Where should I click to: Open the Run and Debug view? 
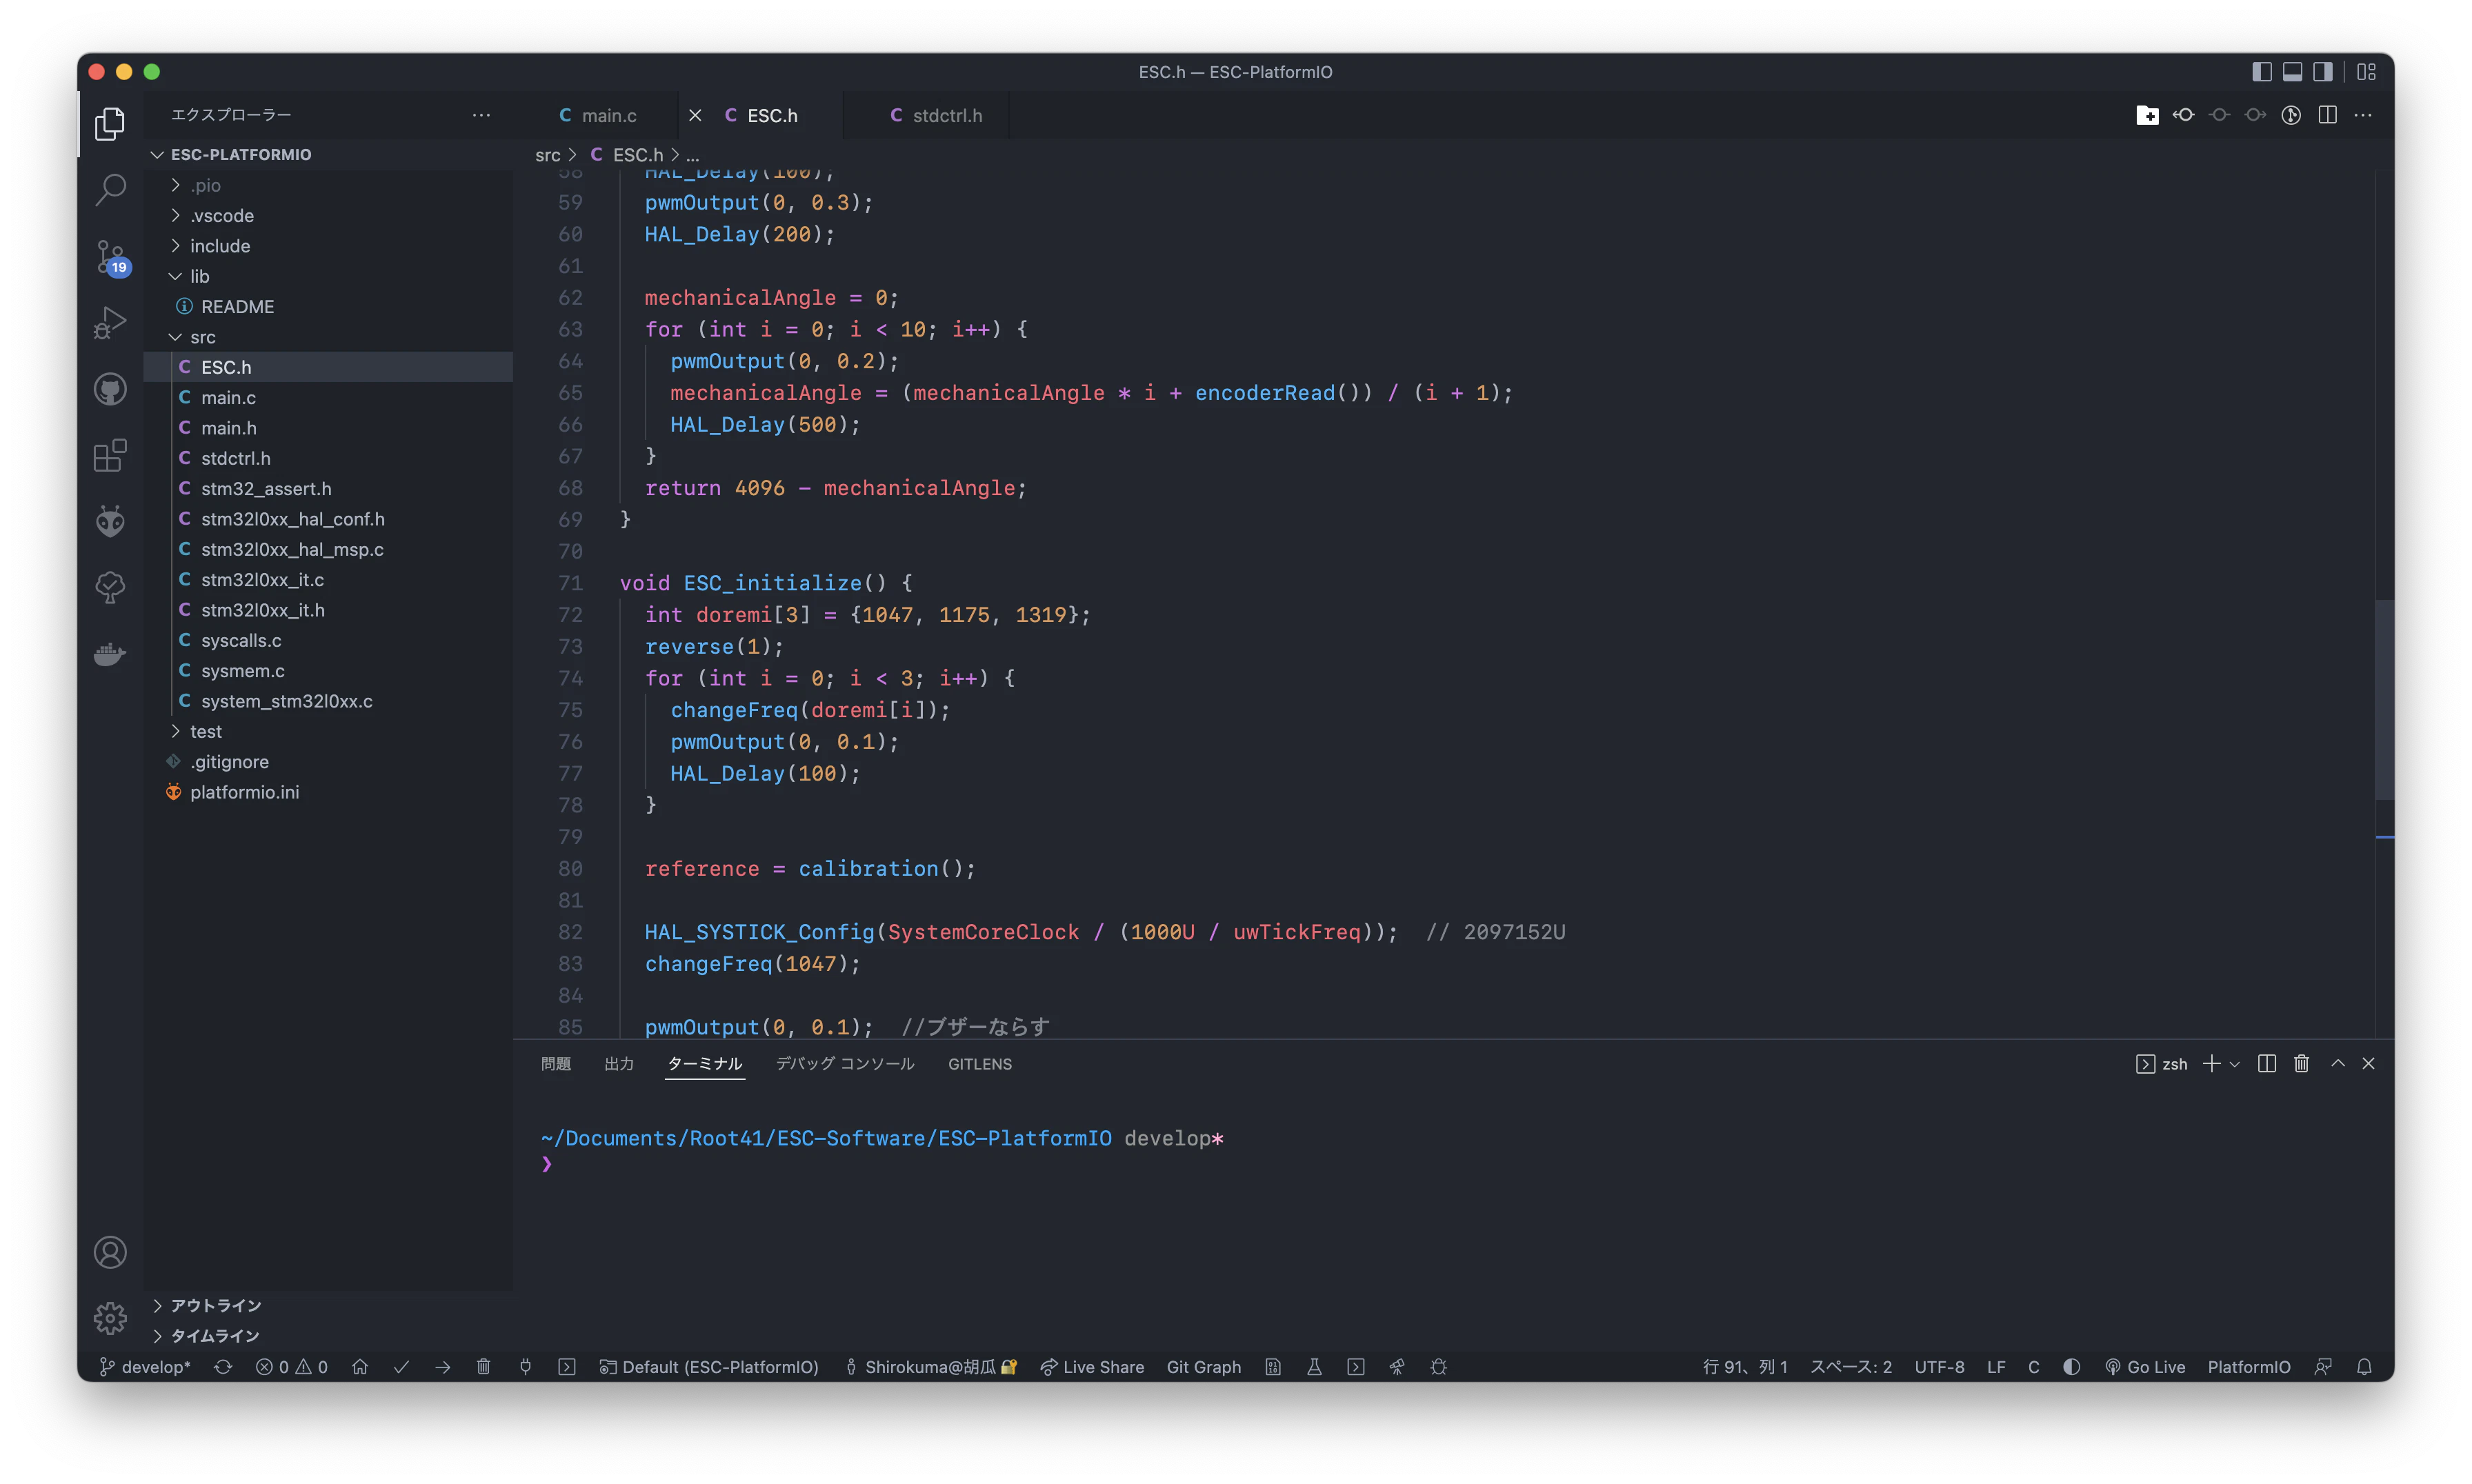[110, 322]
